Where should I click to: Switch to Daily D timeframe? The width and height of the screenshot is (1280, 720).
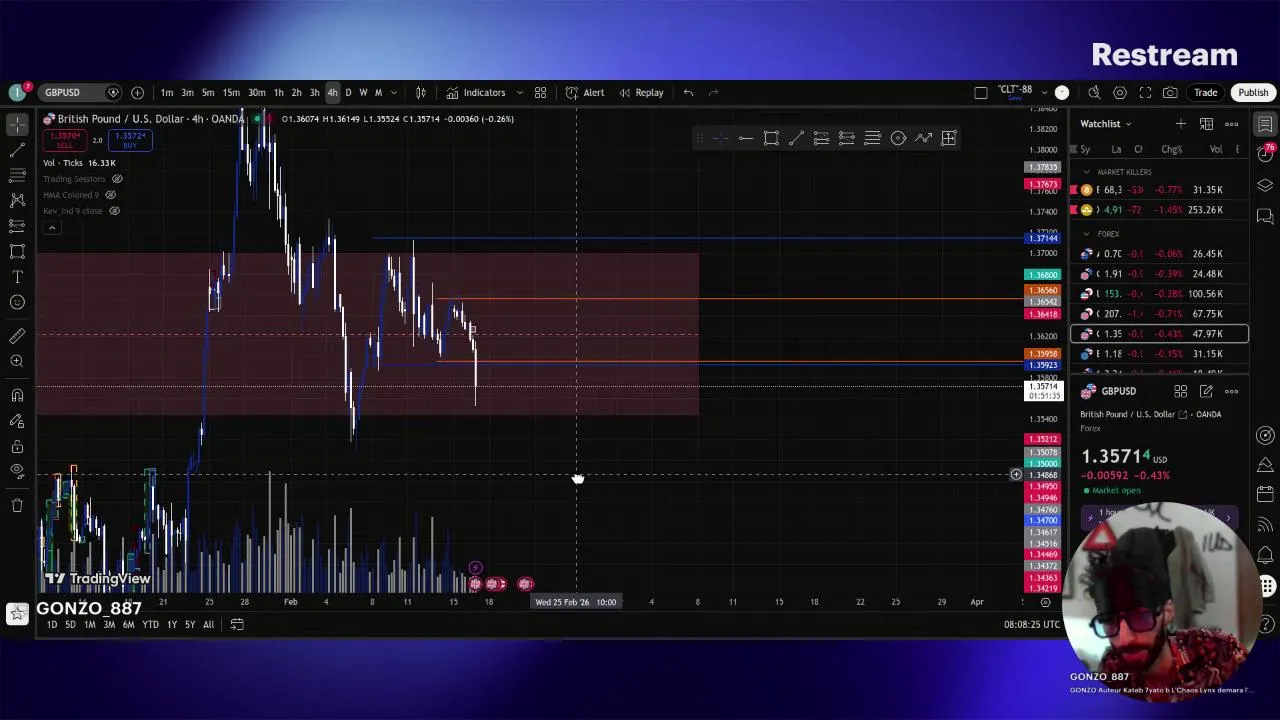coord(348,92)
